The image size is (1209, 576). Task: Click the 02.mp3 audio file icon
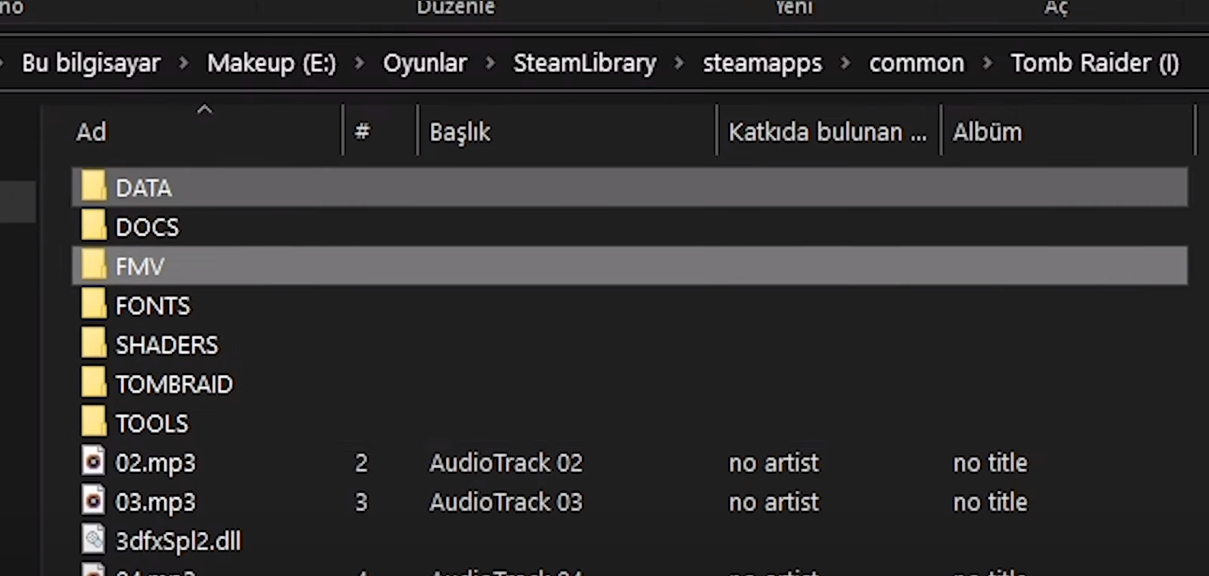pos(93,462)
